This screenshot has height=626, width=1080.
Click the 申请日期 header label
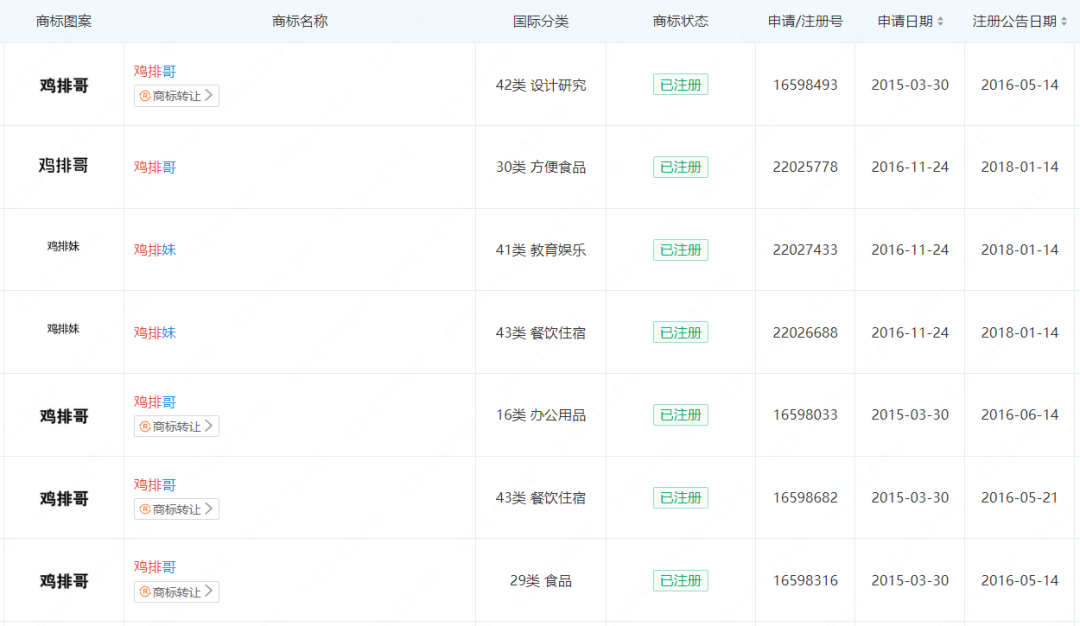click(x=905, y=21)
